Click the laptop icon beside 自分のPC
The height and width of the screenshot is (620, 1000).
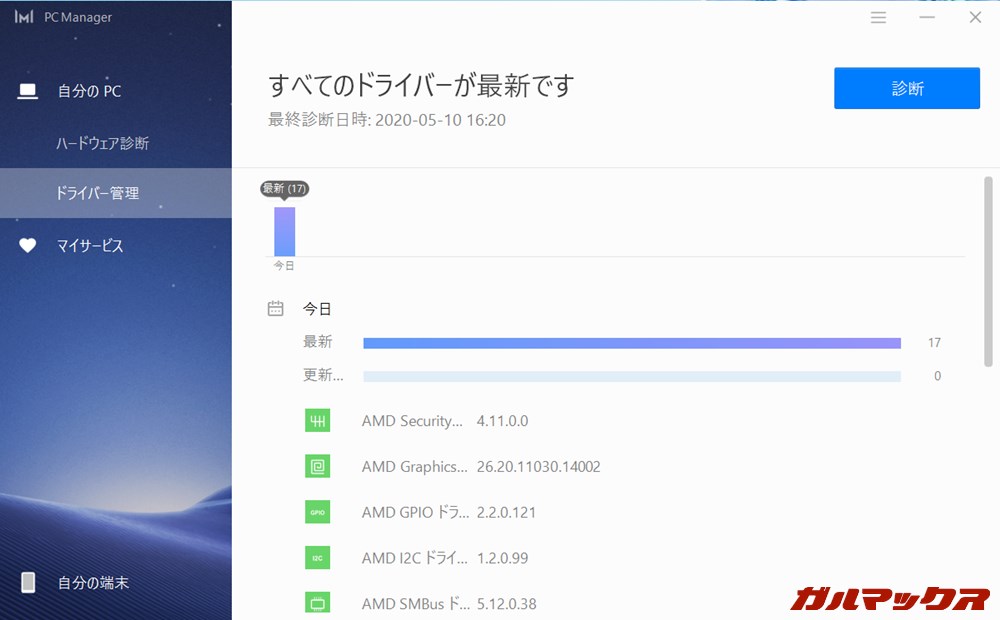(x=26, y=90)
